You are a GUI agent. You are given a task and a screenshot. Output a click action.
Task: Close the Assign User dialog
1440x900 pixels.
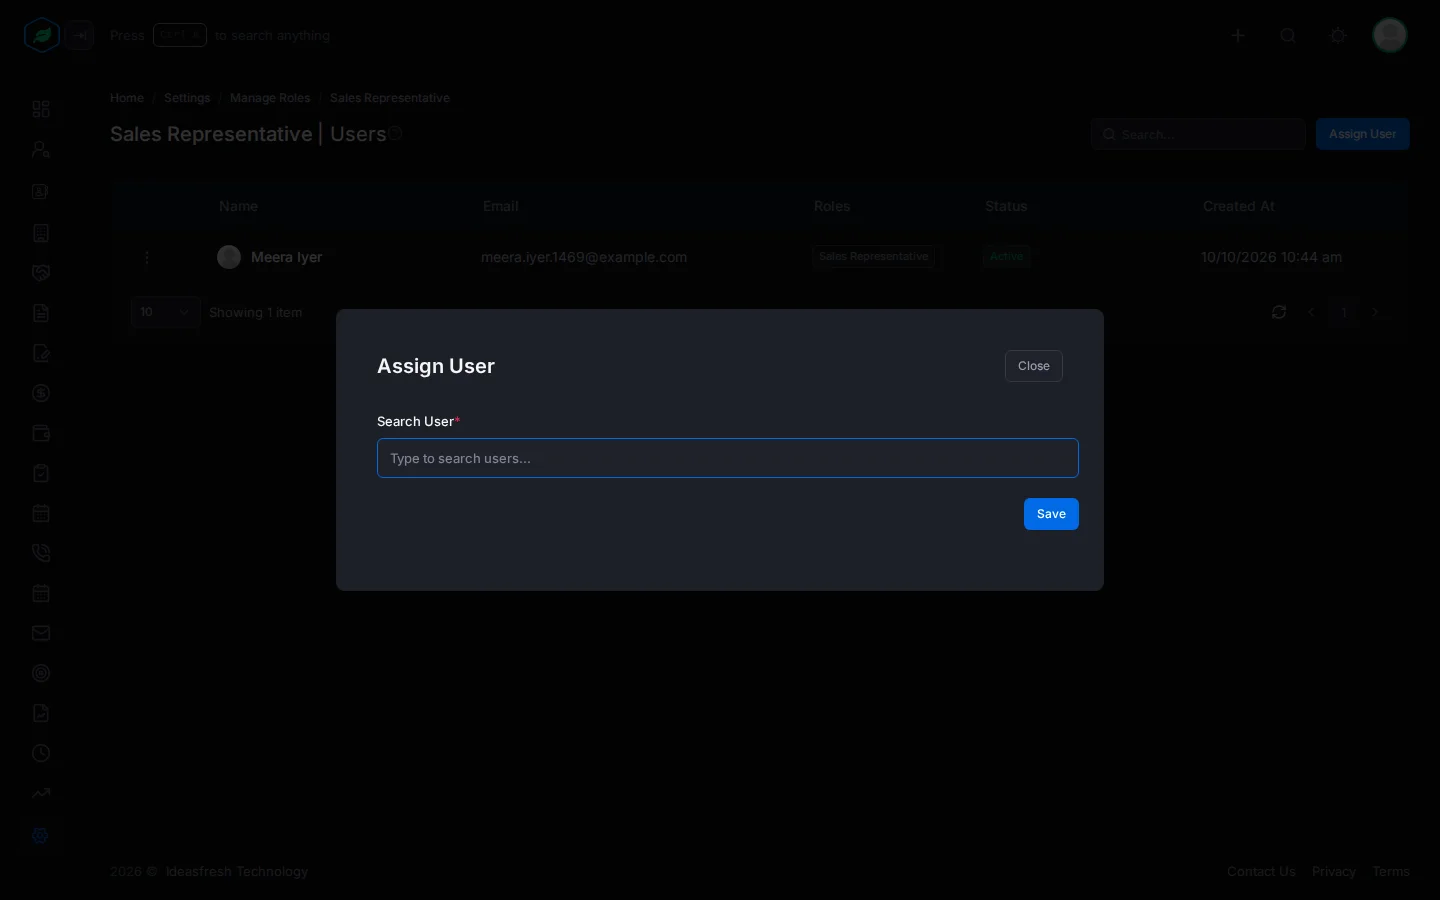1034,366
